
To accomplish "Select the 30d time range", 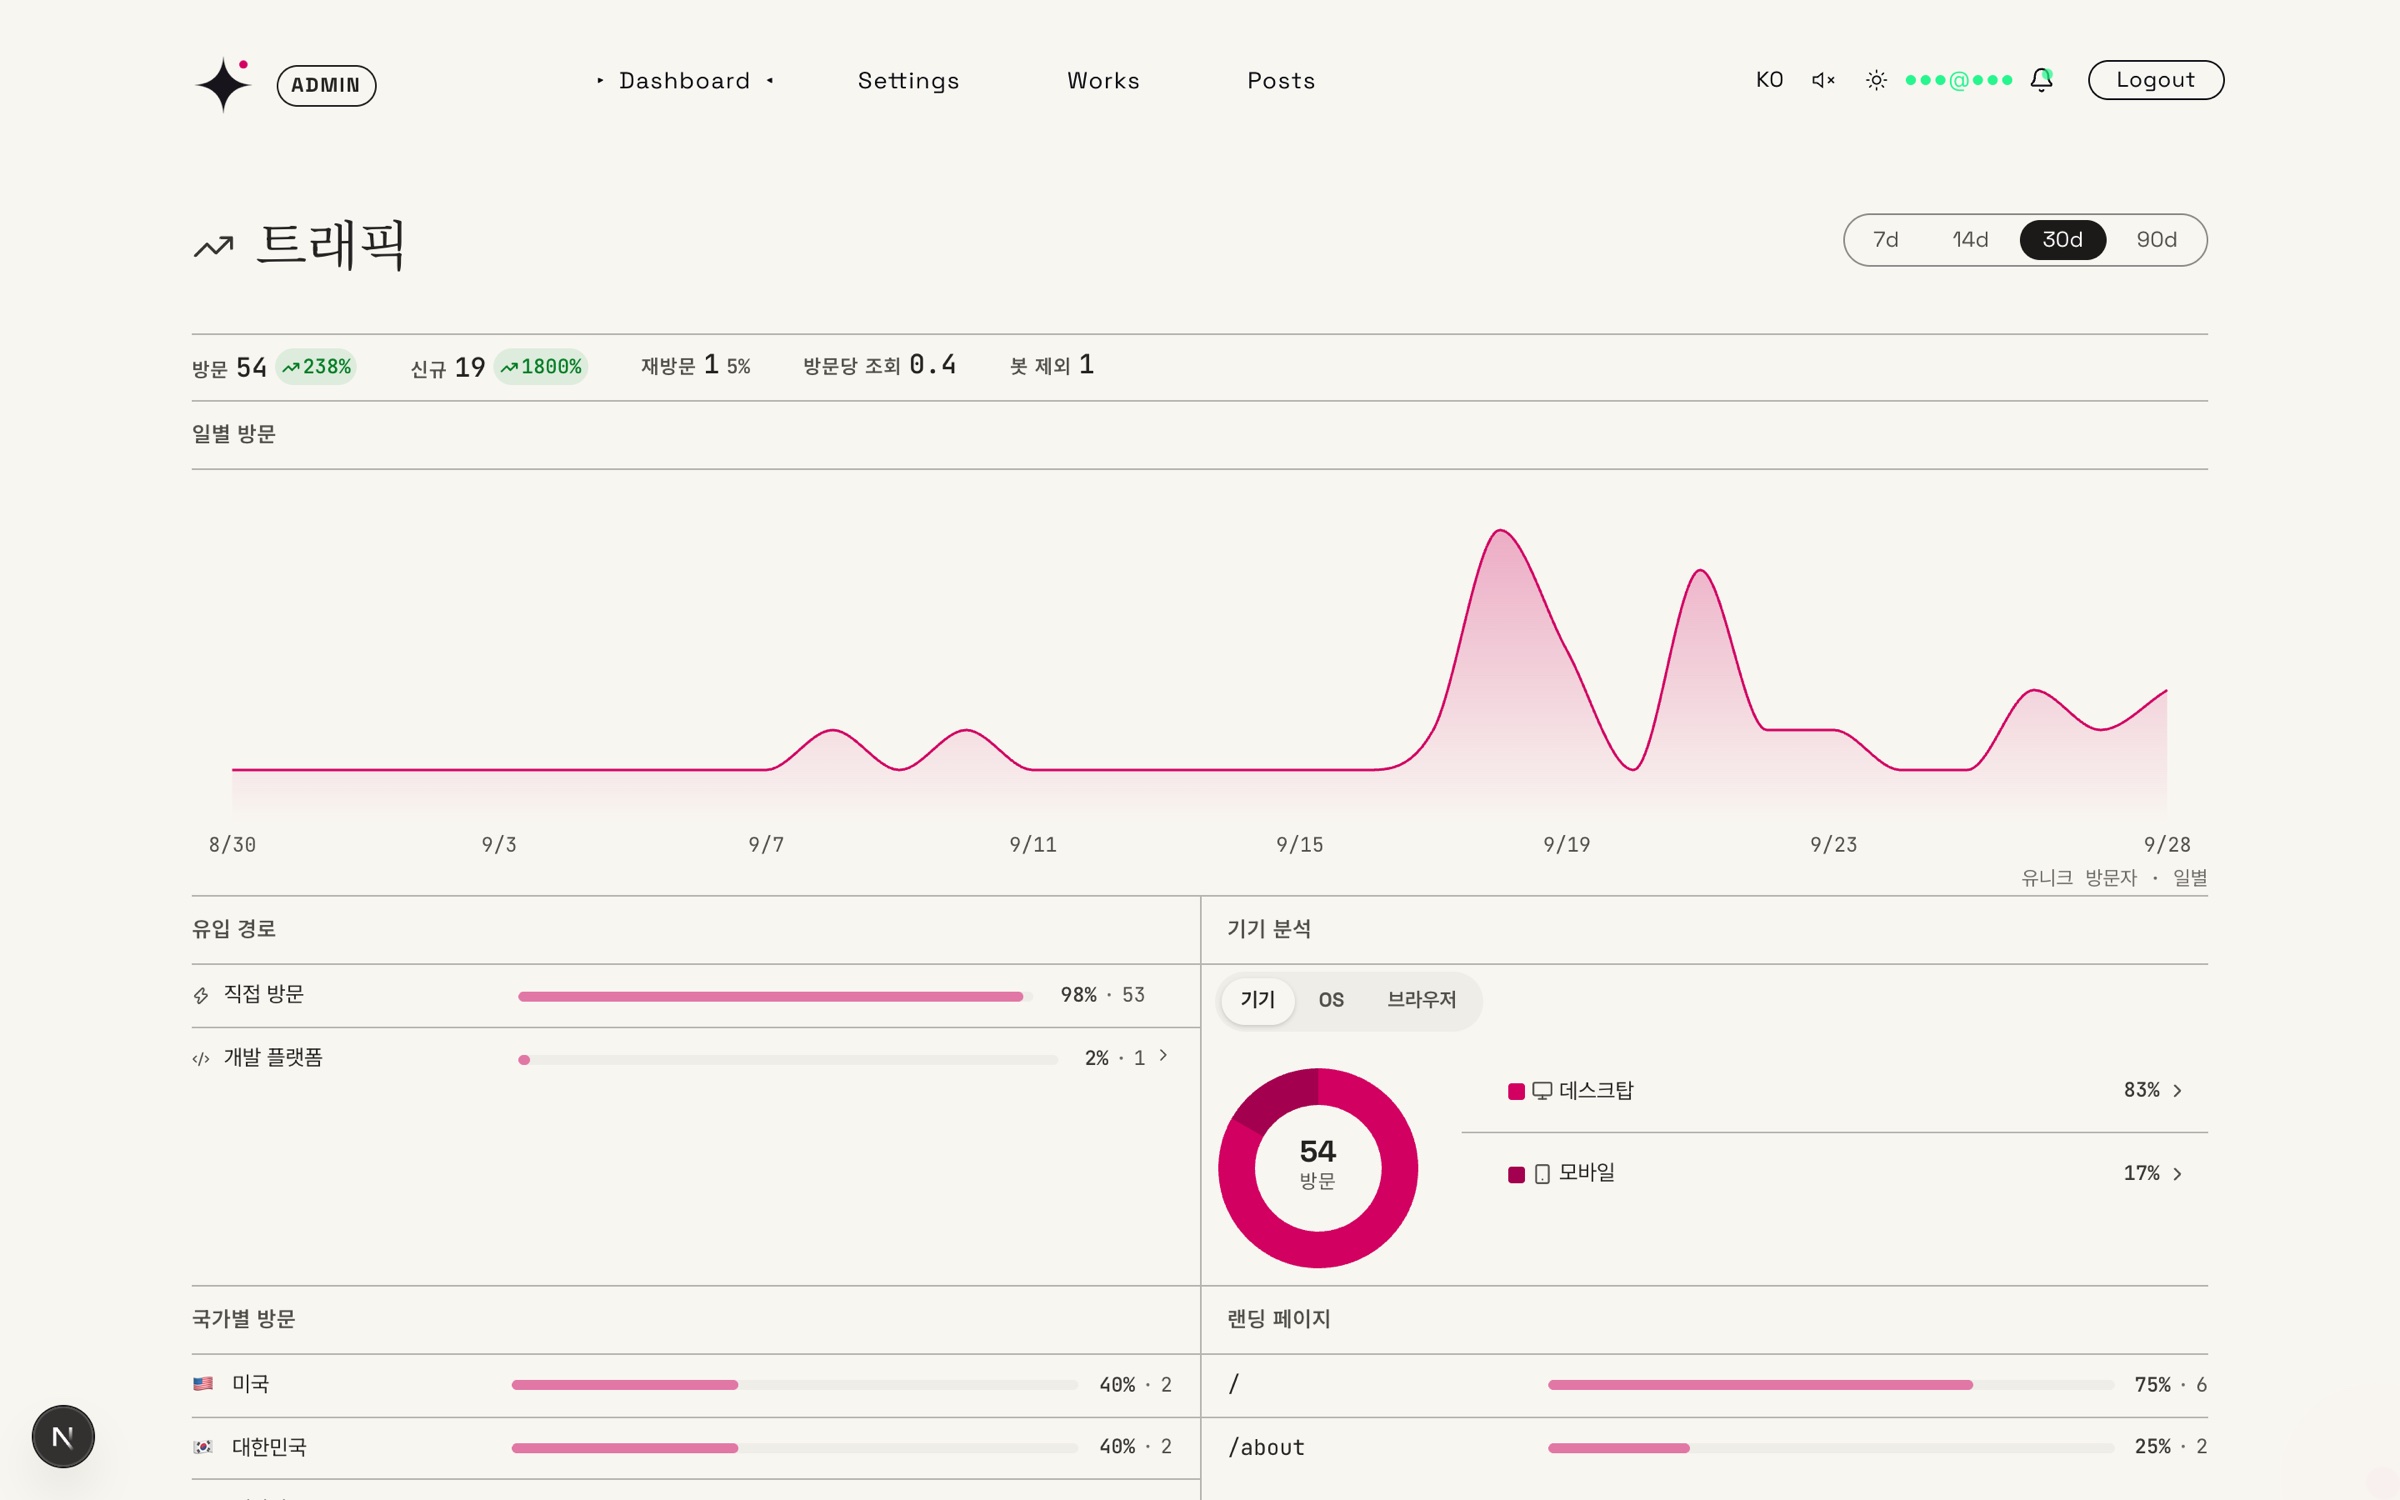I will [x=2063, y=240].
